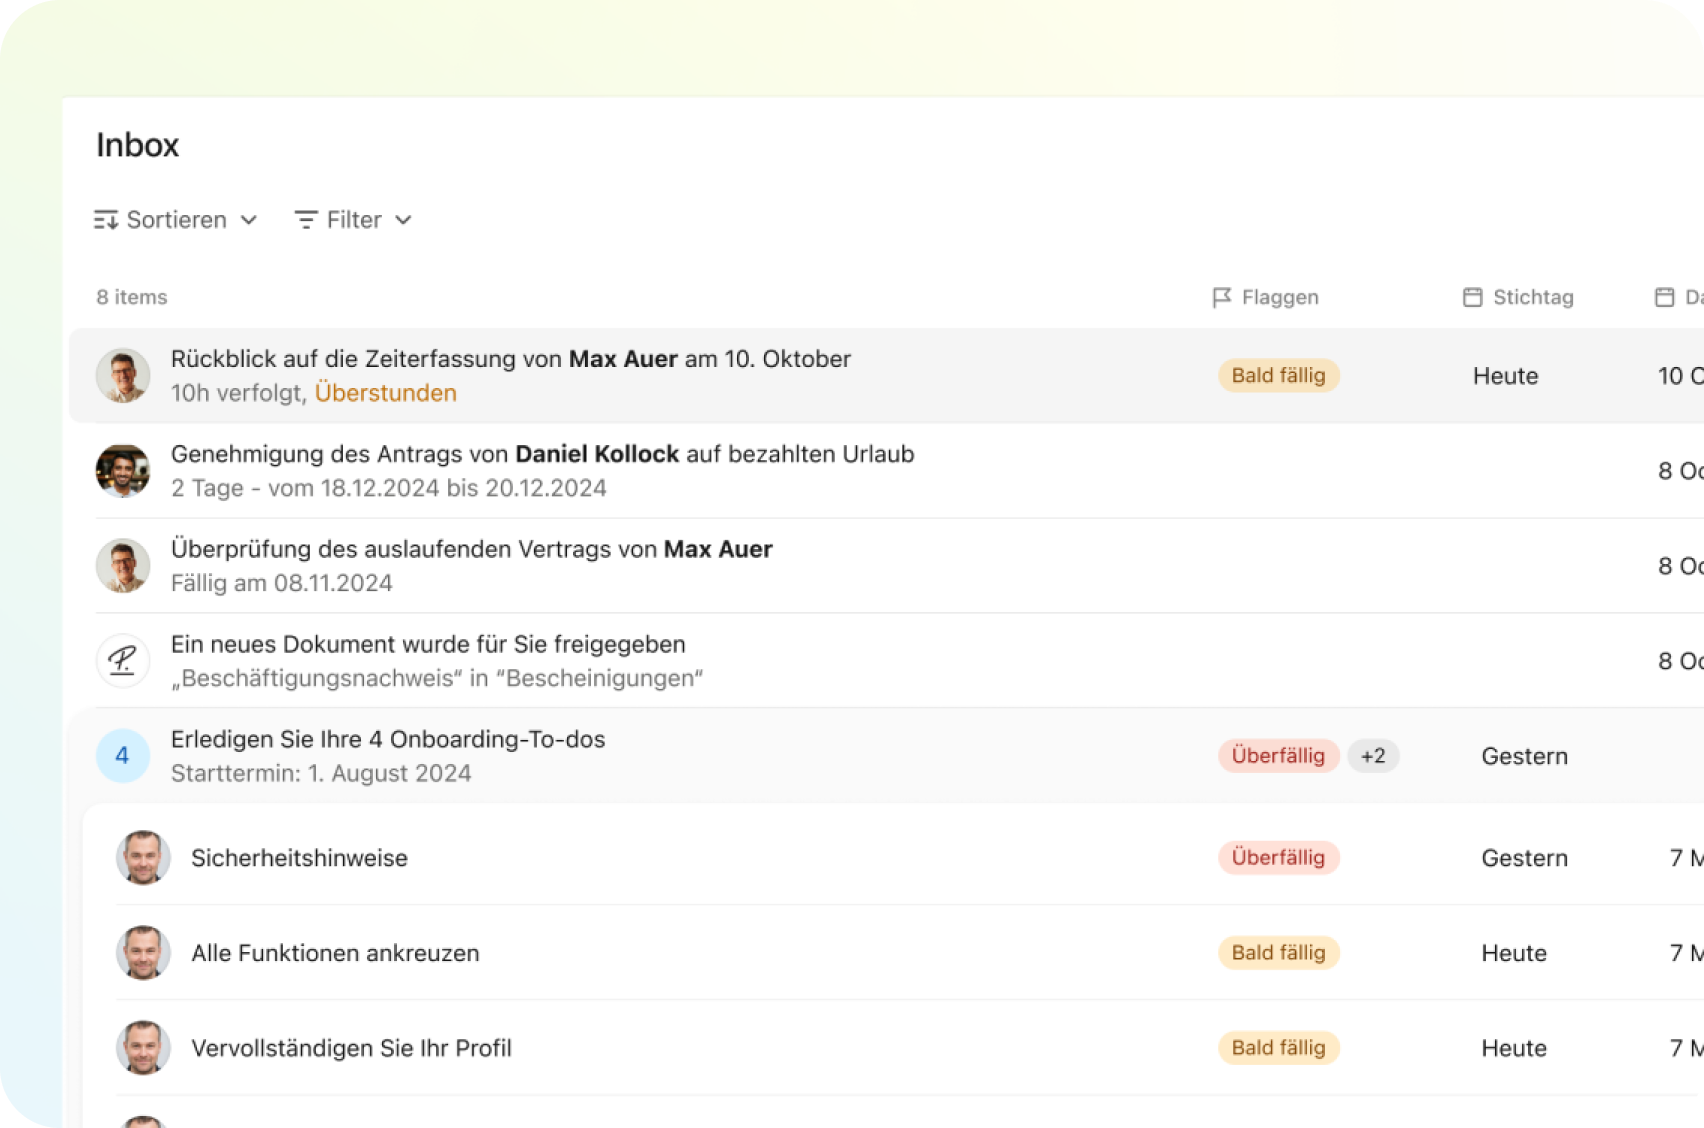Open the Filter dropdown
This screenshot has width=1704, height=1128.
tap(353, 220)
